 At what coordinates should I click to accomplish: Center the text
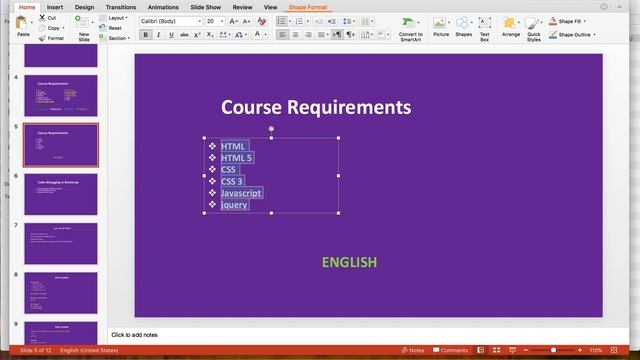point(296,35)
